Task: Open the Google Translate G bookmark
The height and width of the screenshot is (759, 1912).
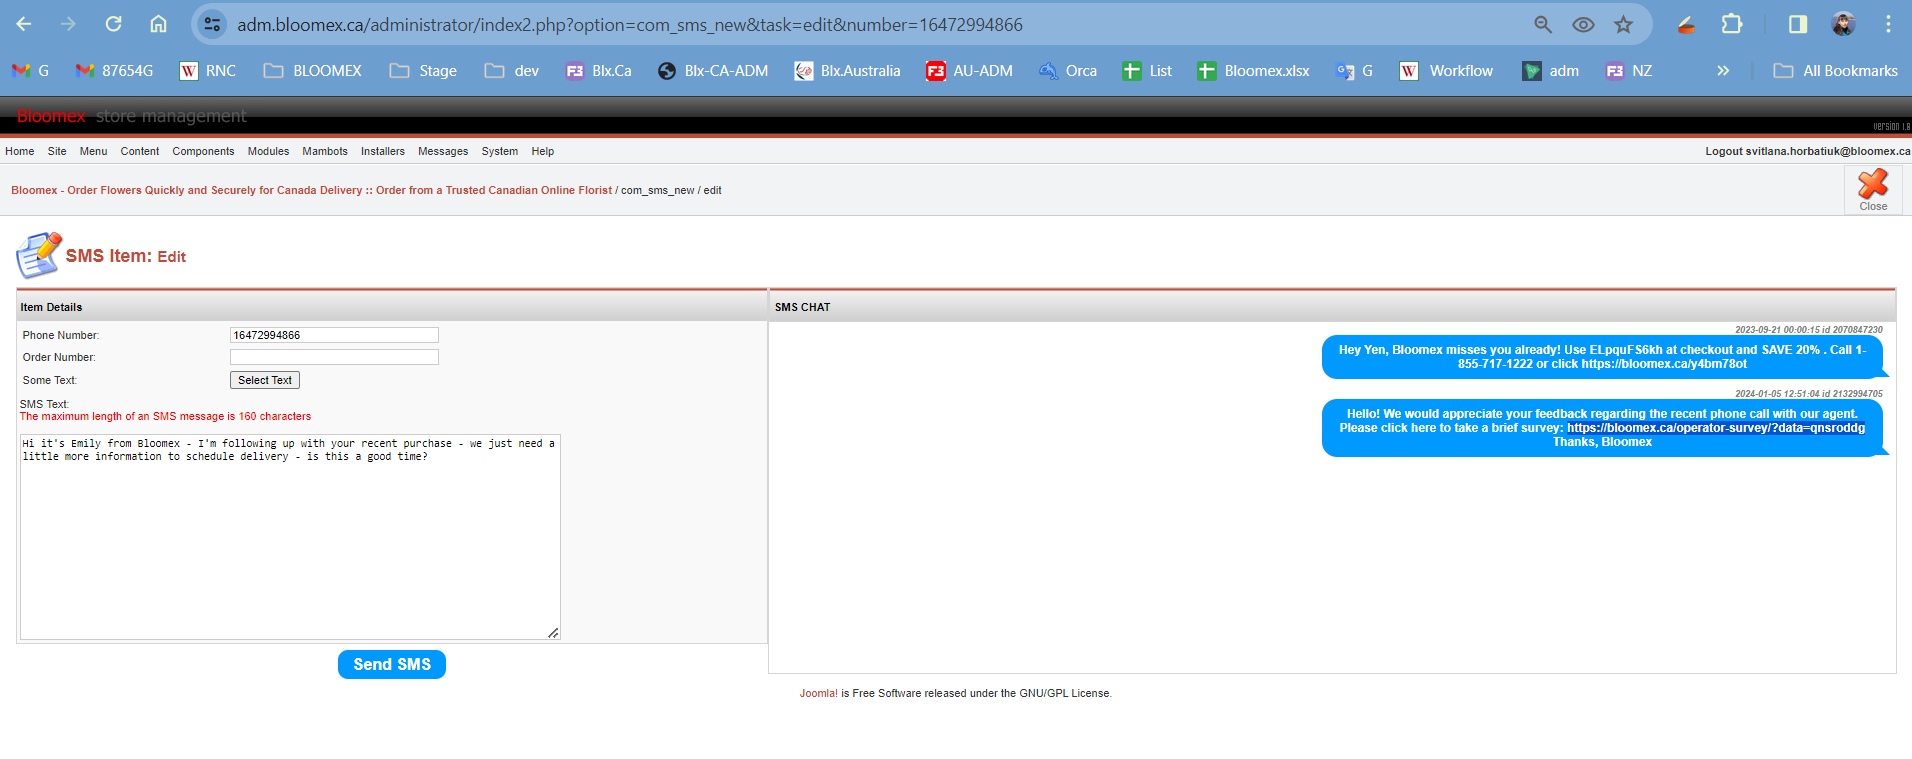Action: pos(1355,71)
